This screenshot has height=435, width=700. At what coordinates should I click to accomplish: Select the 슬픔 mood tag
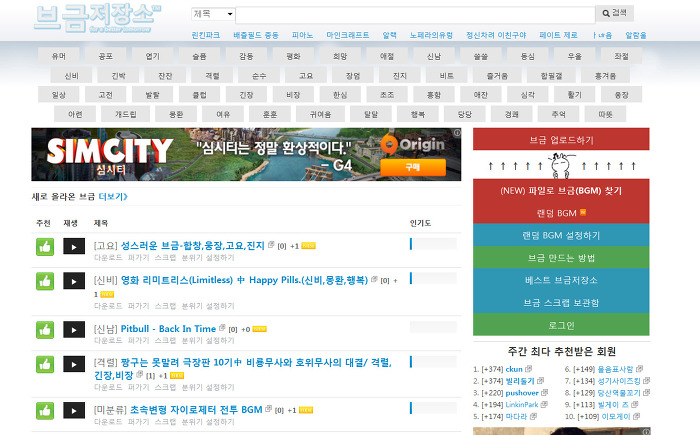click(200, 56)
